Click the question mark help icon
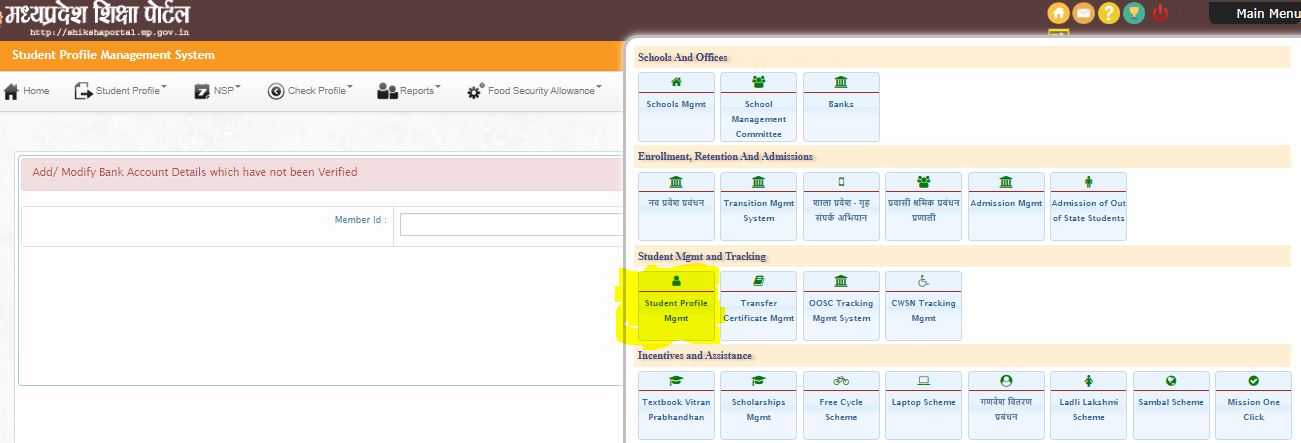The image size is (1301, 443). click(x=1108, y=13)
